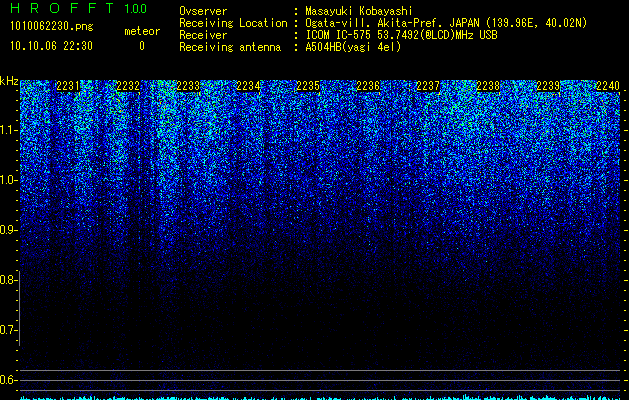Click the 2238 time marker
This screenshot has height=400, width=629.
488,86
